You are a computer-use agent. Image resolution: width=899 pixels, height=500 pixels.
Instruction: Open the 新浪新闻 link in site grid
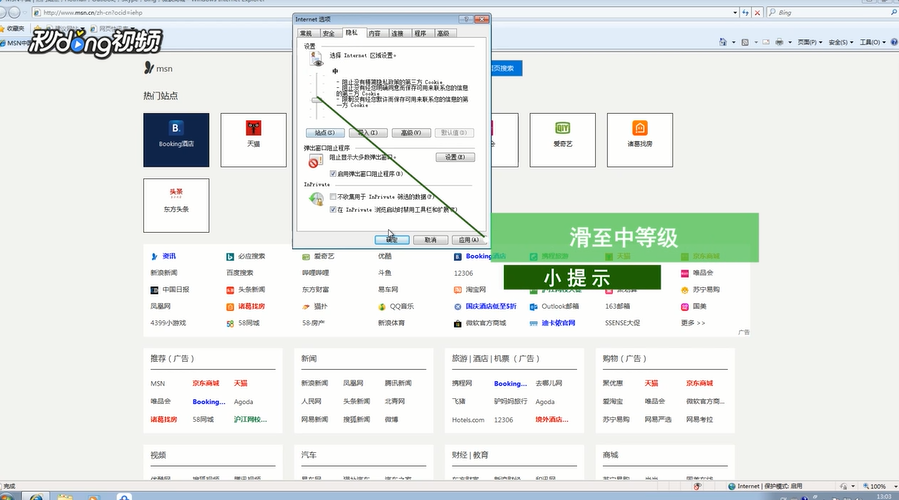pyautogui.click(x=164, y=273)
